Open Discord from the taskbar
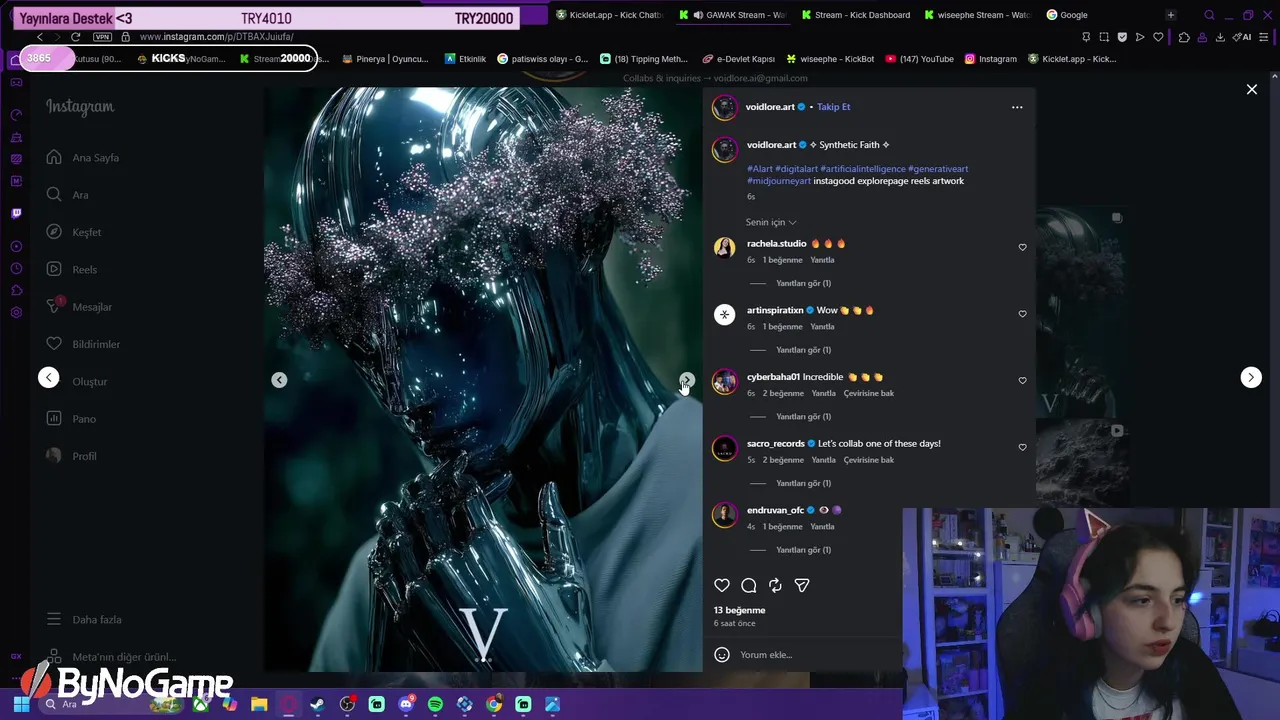The image size is (1280, 720). pos(406,705)
